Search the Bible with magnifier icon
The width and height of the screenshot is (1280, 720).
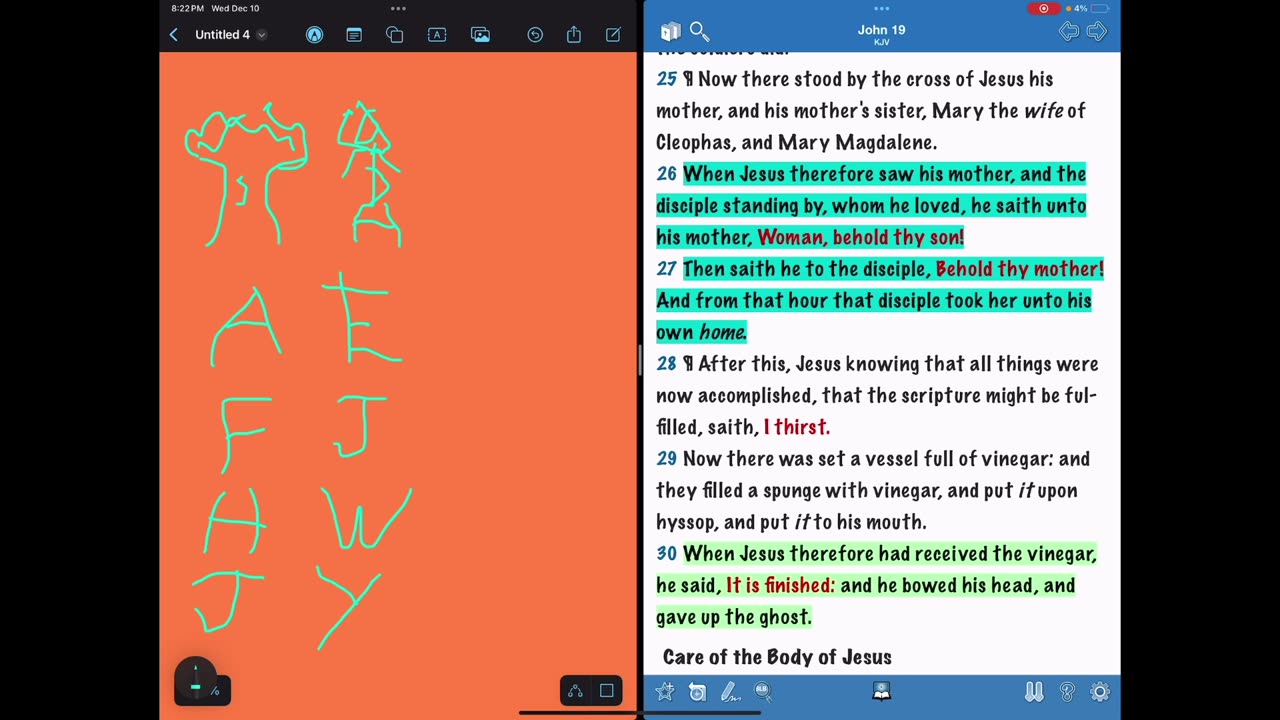coord(700,32)
